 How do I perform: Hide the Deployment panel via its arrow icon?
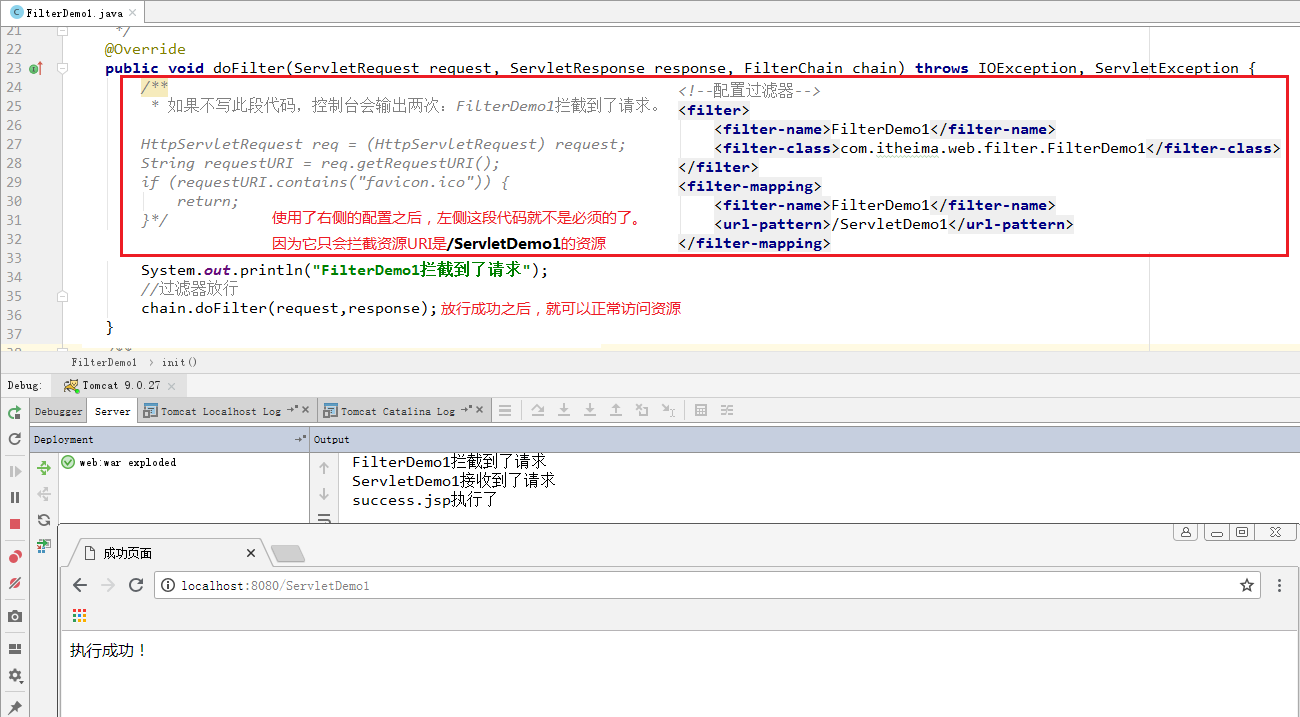click(x=299, y=439)
